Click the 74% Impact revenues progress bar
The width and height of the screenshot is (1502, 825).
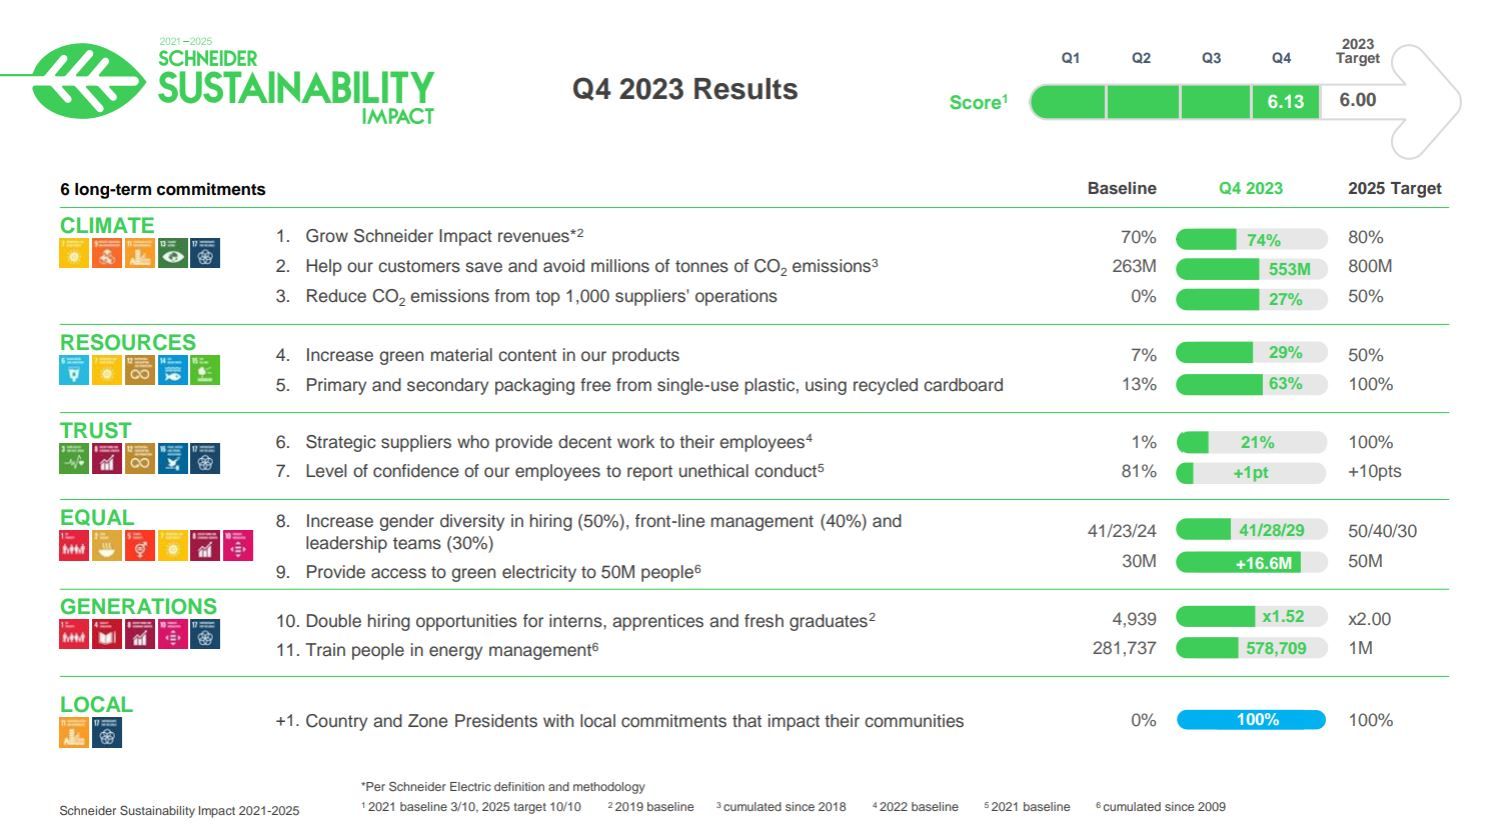click(1251, 239)
